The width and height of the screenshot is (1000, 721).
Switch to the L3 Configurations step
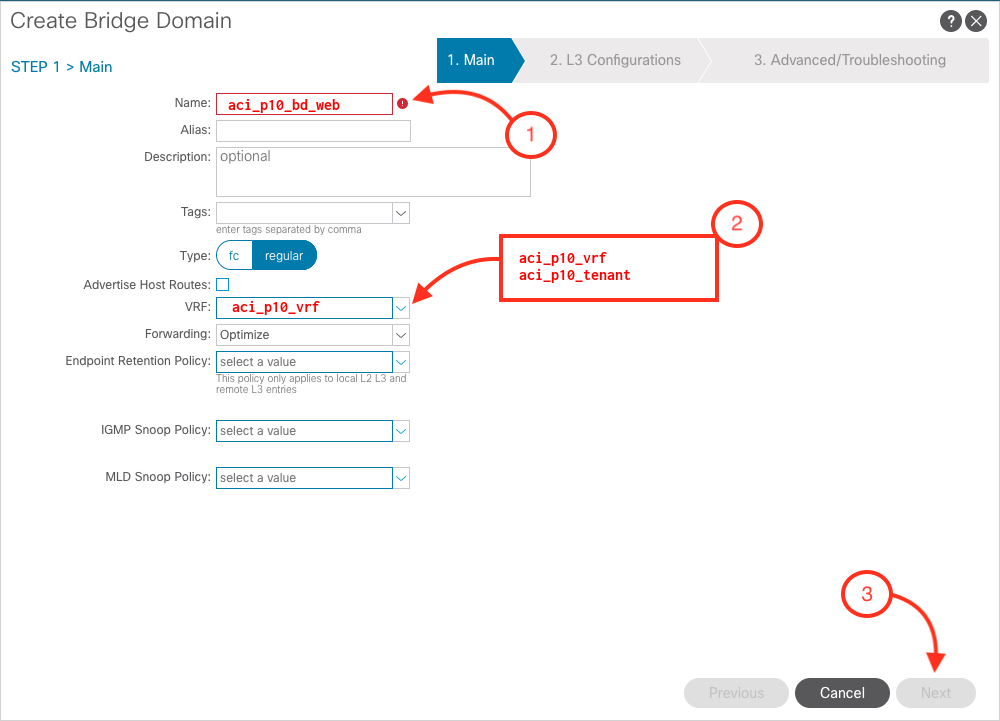[615, 60]
